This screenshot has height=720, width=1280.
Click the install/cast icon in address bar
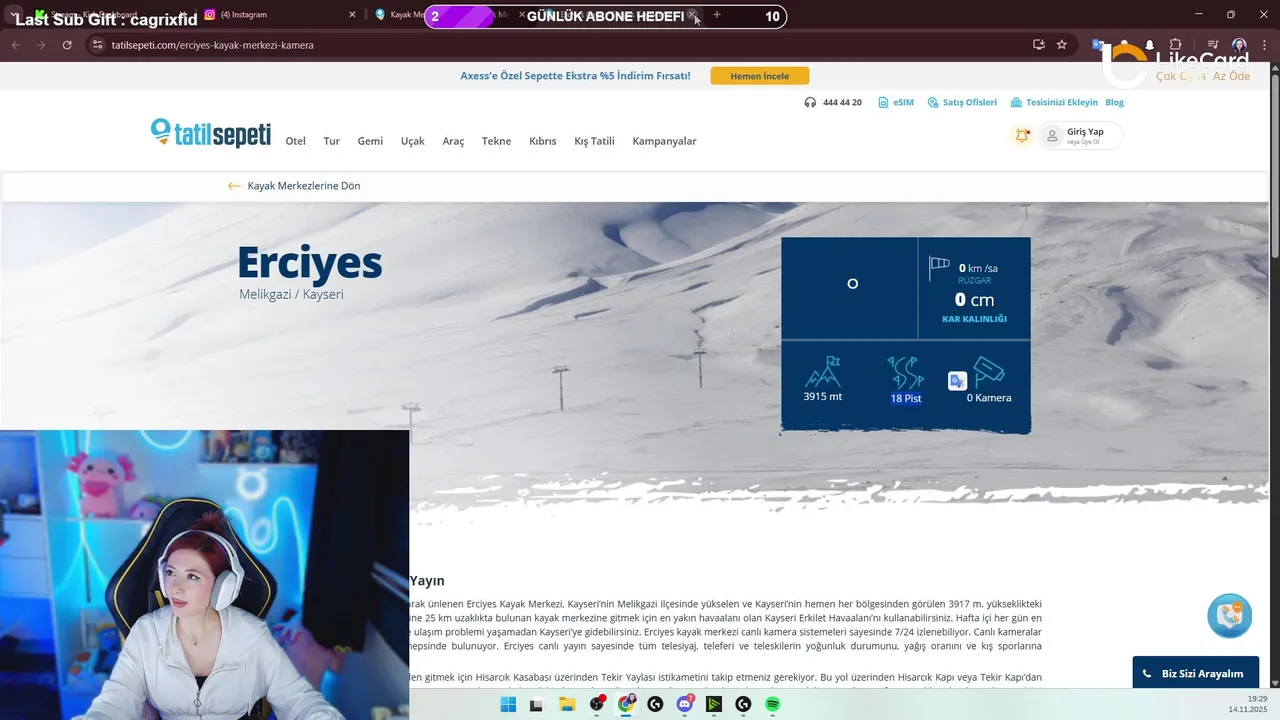point(1039,45)
